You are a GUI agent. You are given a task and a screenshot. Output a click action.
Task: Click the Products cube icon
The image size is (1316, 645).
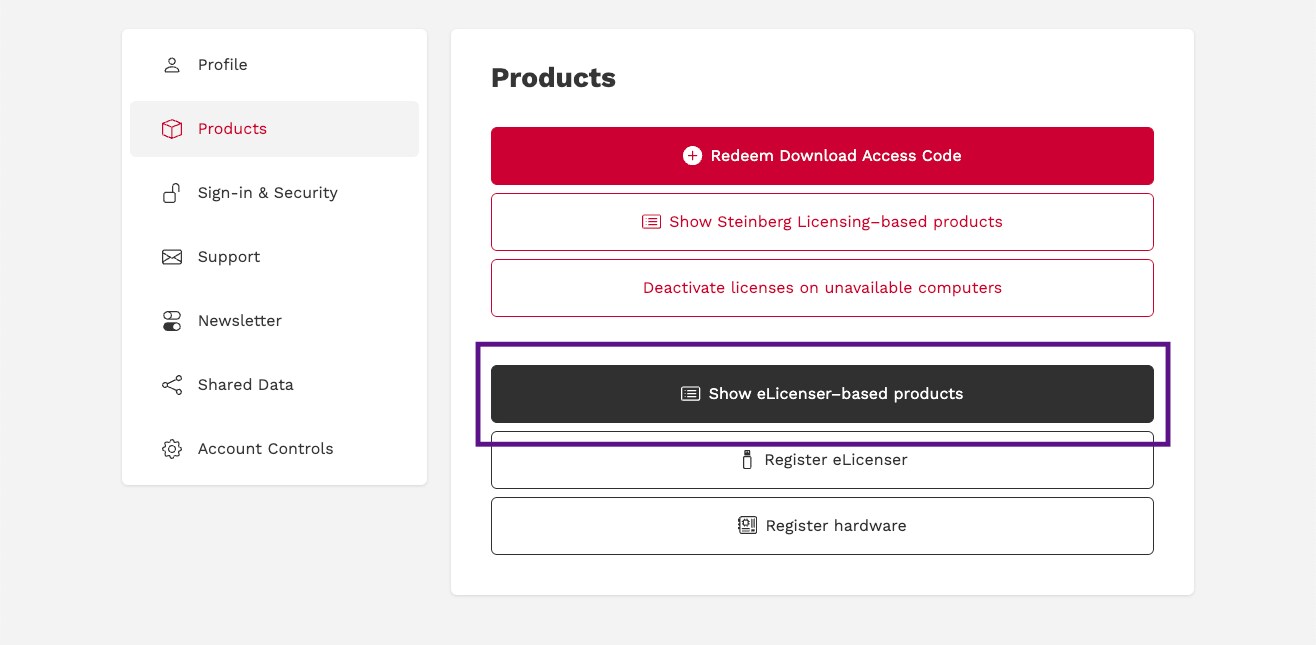click(x=172, y=129)
